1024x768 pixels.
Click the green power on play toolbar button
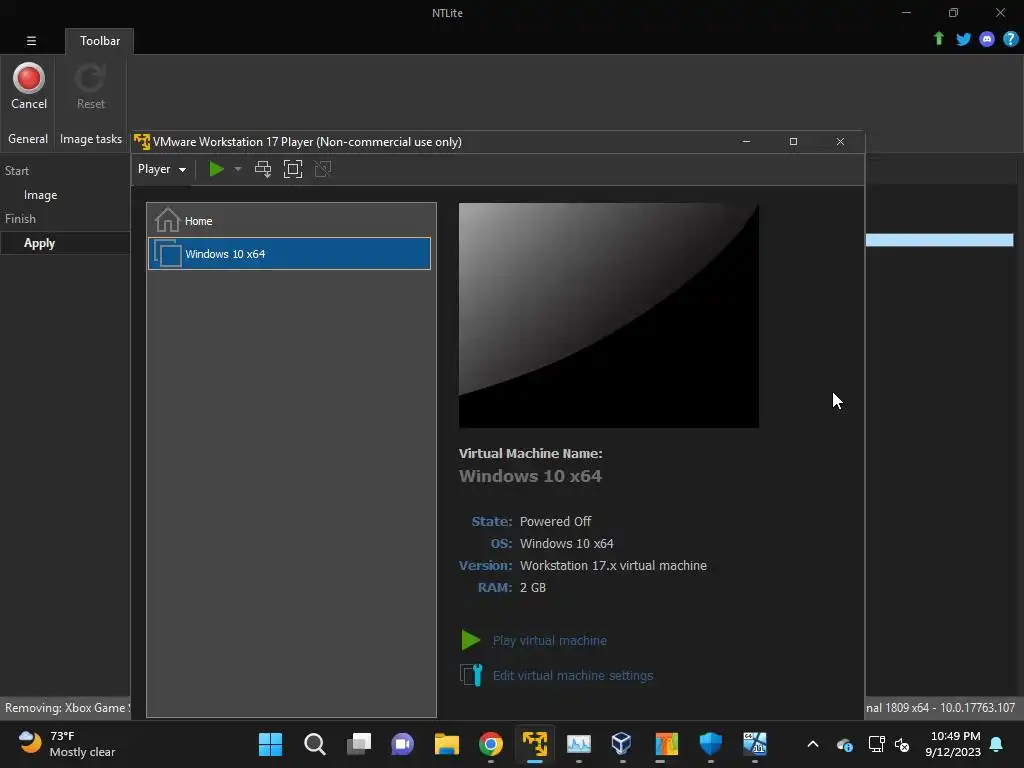click(x=216, y=169)
